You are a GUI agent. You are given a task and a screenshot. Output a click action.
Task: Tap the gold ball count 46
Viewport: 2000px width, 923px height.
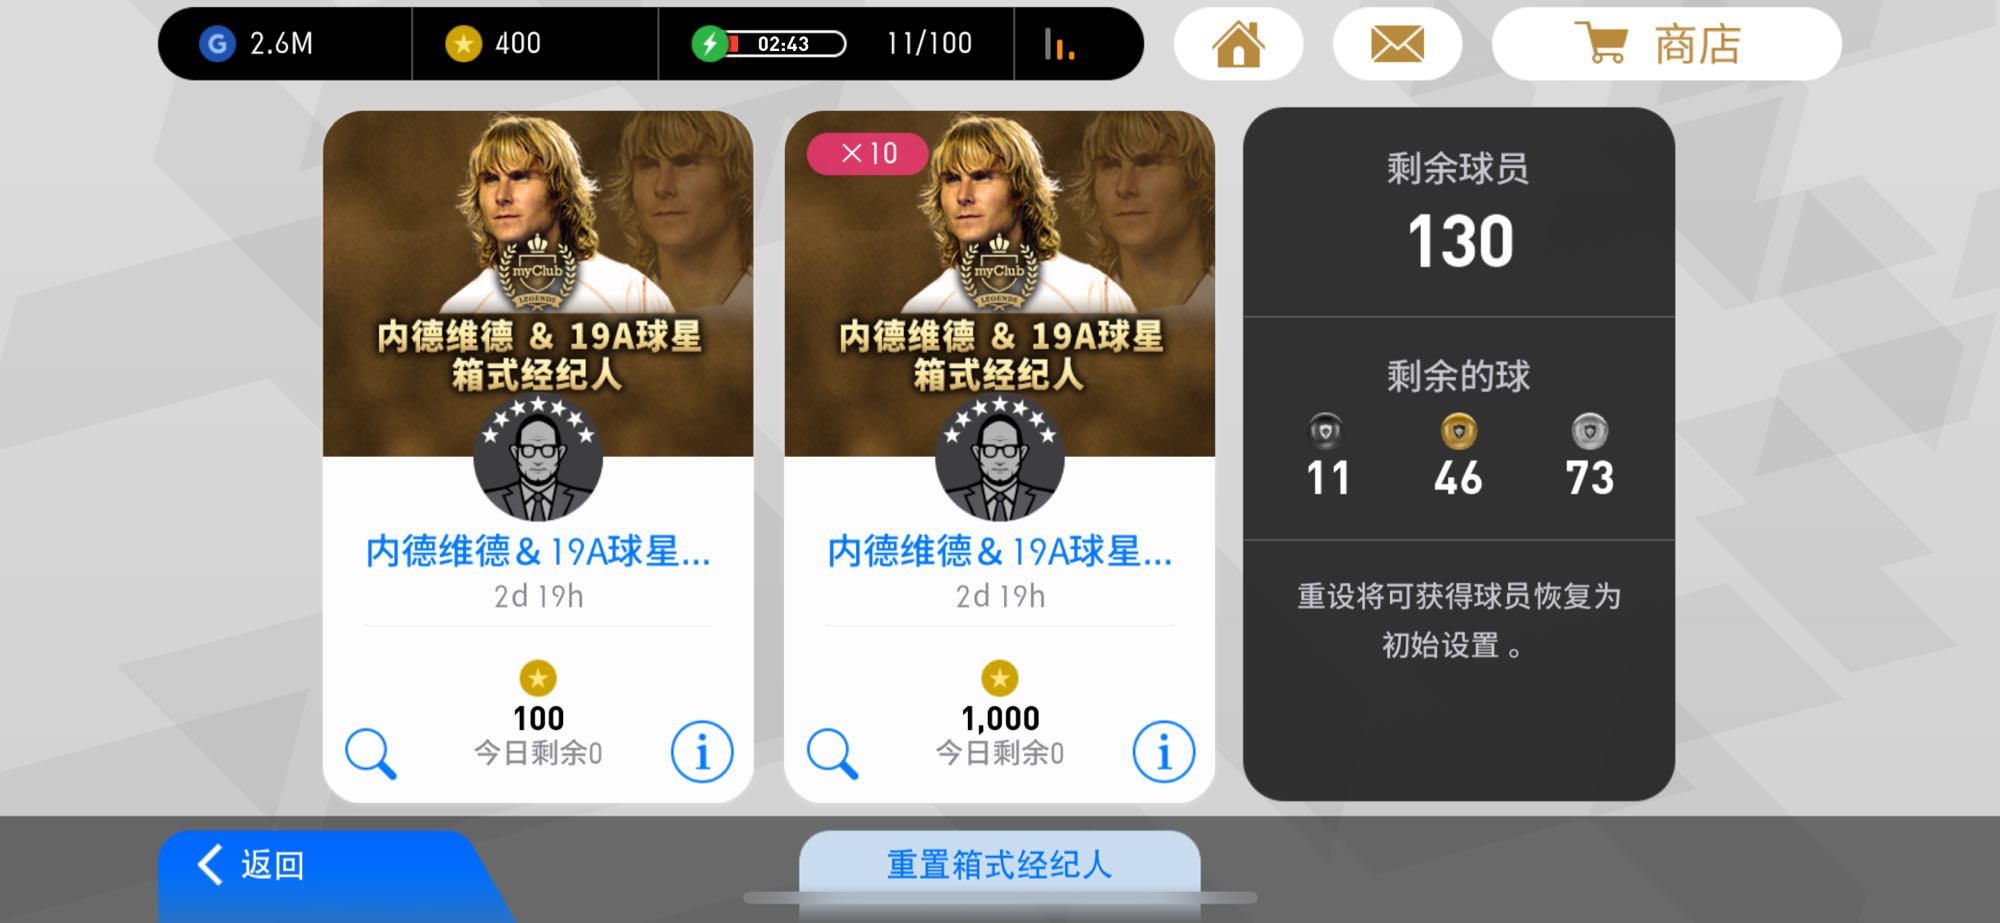click(x=1458, y=477)
